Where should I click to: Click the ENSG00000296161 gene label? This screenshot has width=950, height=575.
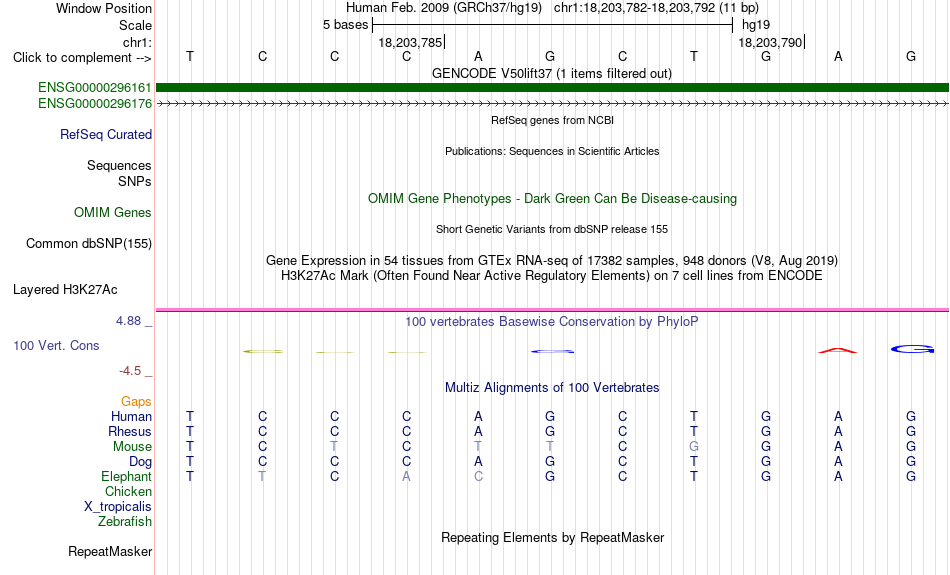[95, 88]
